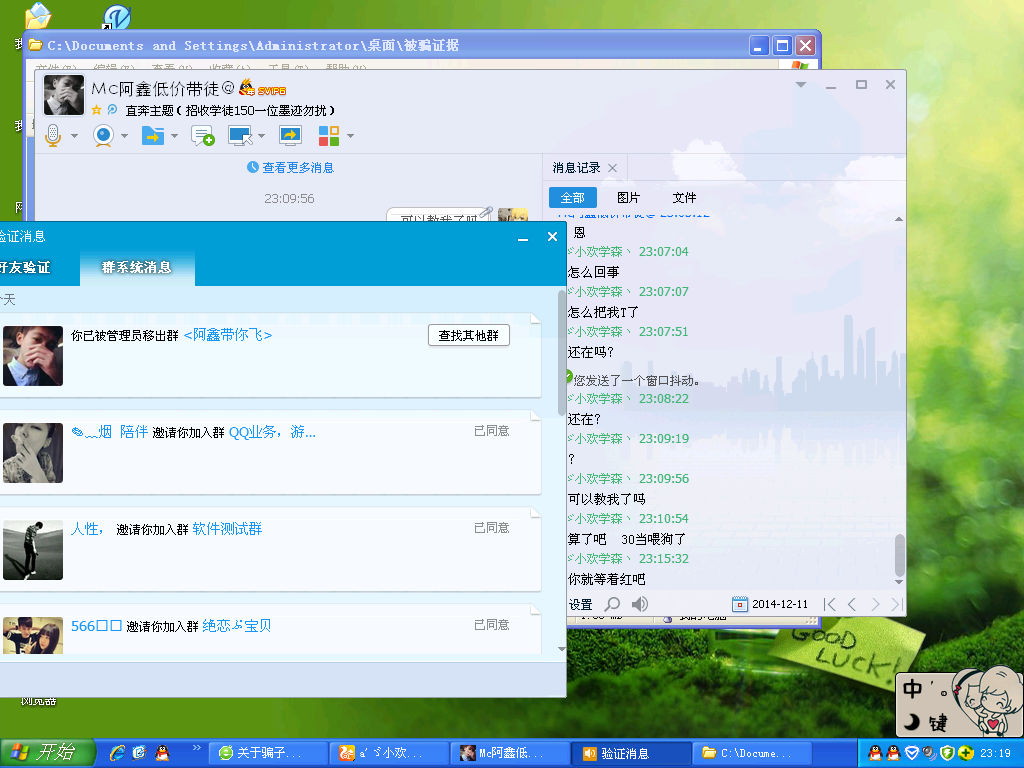Start a video call with webcam icon

(x=103, y=136)
